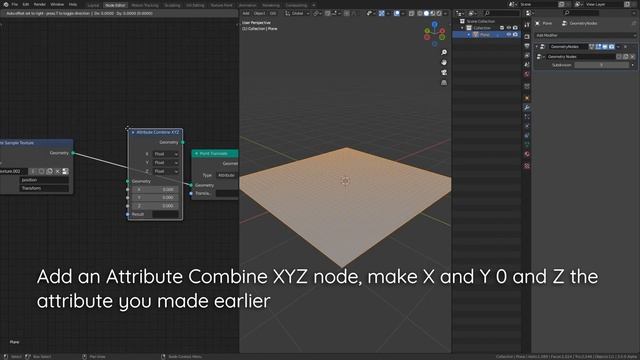This screenshot has width=640, height=360.
Task: Open the Help menu
Action: (x=73, y=4)
